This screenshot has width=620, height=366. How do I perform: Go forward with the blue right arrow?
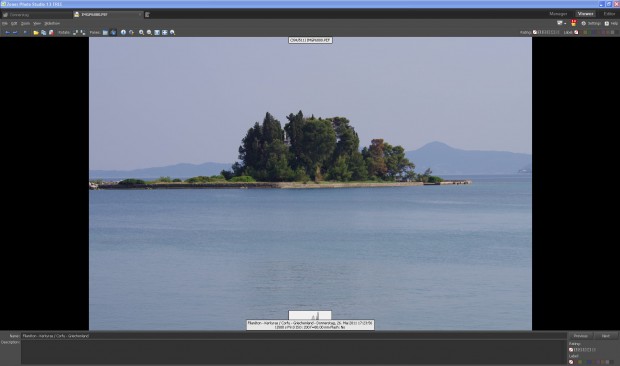click(x=15, y=32)
